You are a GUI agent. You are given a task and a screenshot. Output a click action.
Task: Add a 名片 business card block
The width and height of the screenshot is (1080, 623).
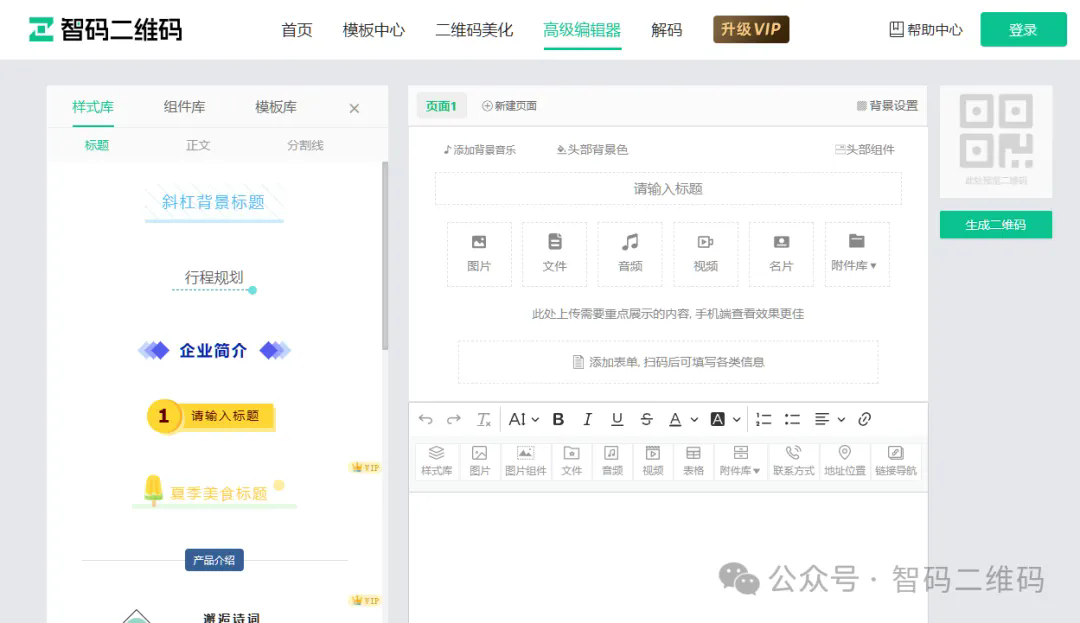[x=781, y=253]
